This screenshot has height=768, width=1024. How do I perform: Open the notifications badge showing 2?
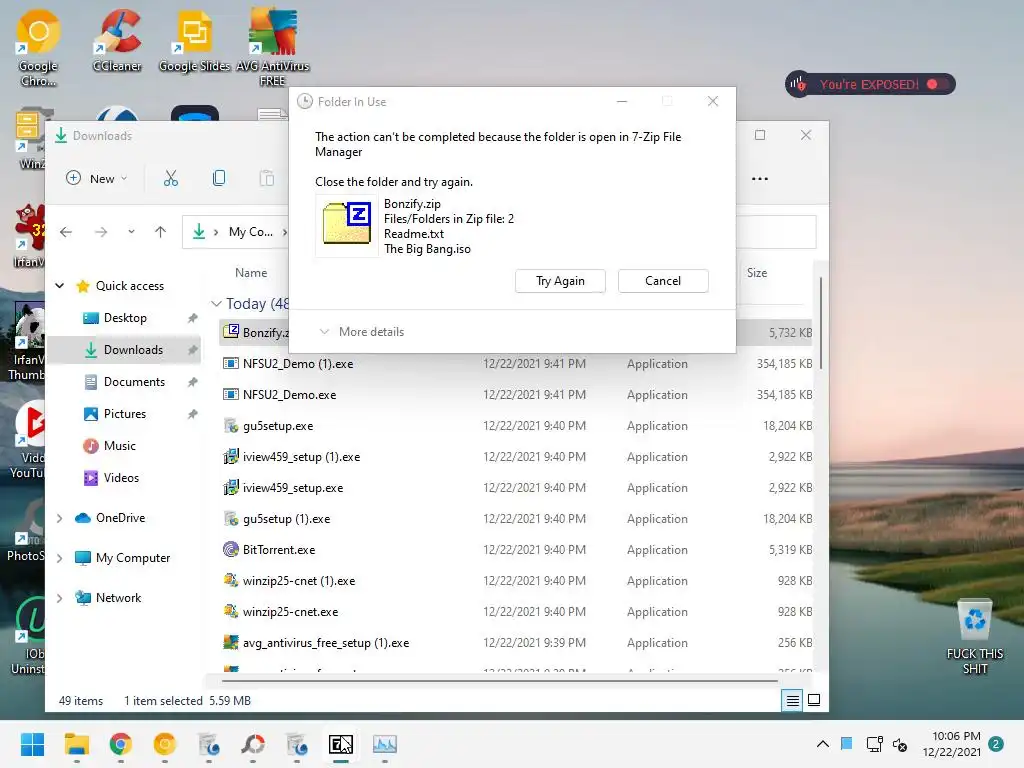(x=996, y=744)
